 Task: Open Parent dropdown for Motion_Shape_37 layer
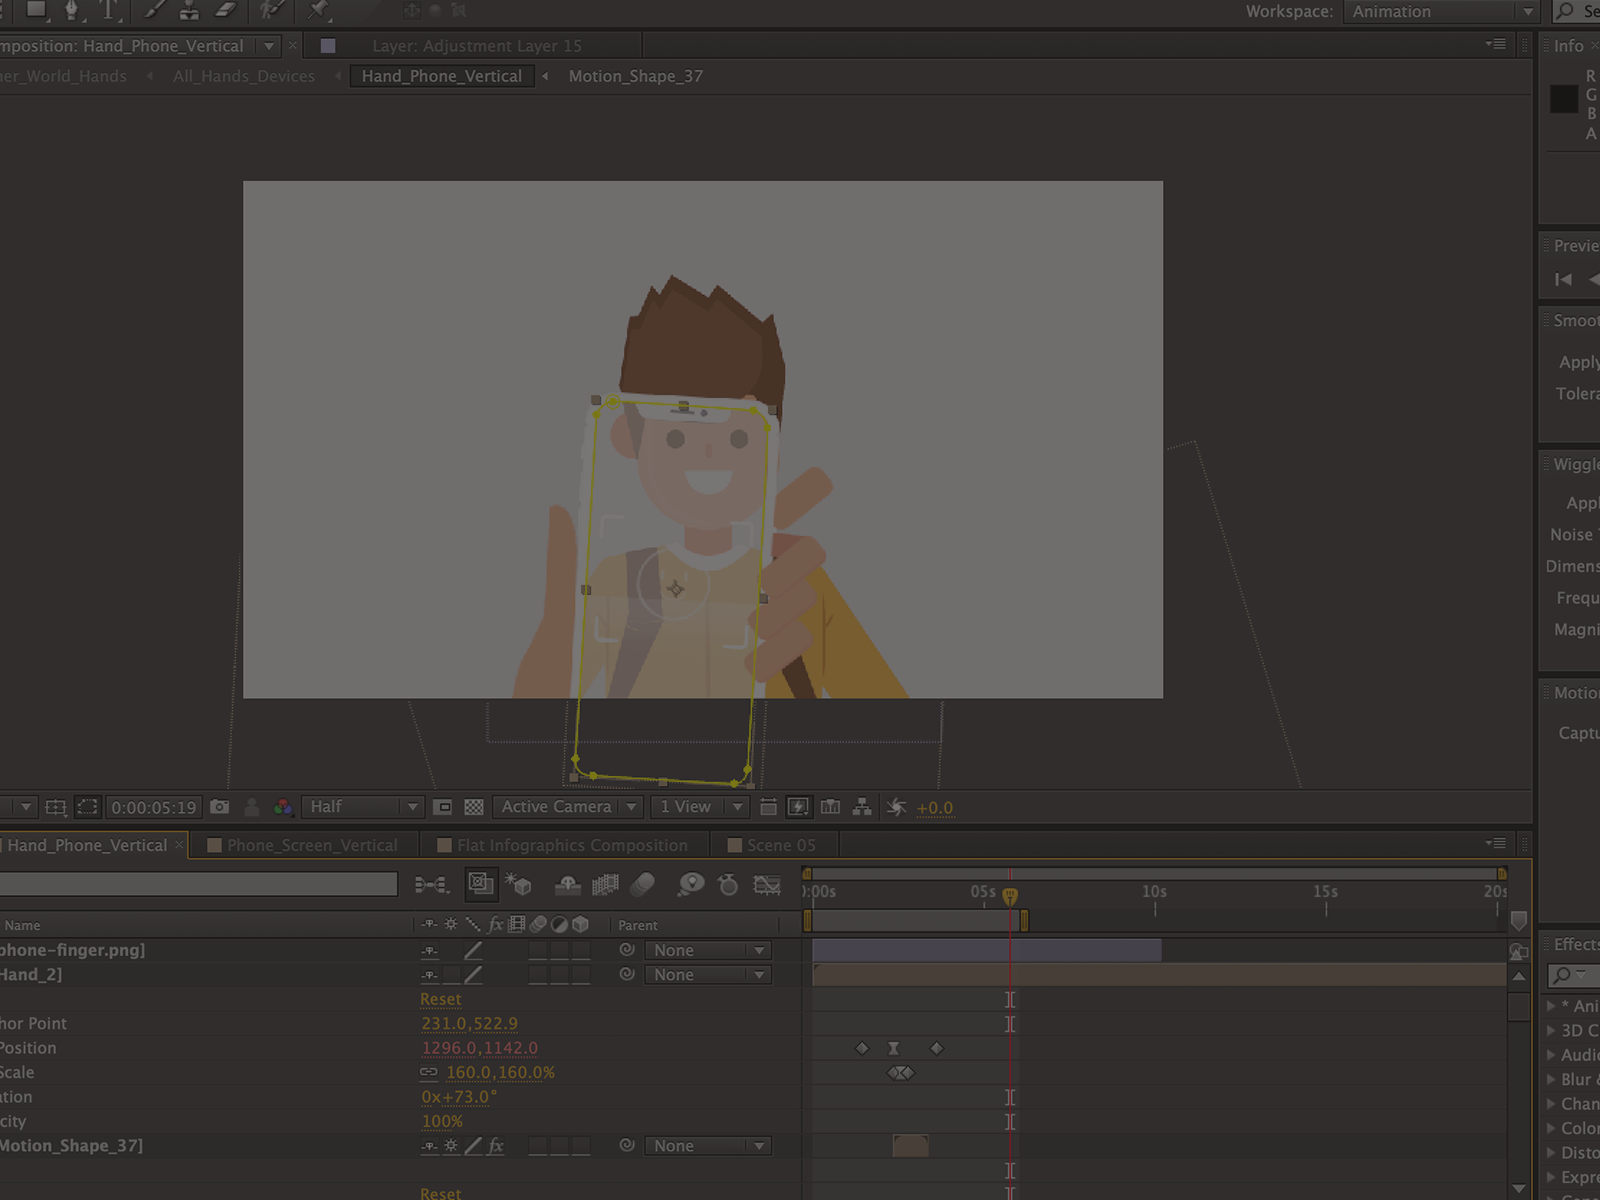[708, 1146]
